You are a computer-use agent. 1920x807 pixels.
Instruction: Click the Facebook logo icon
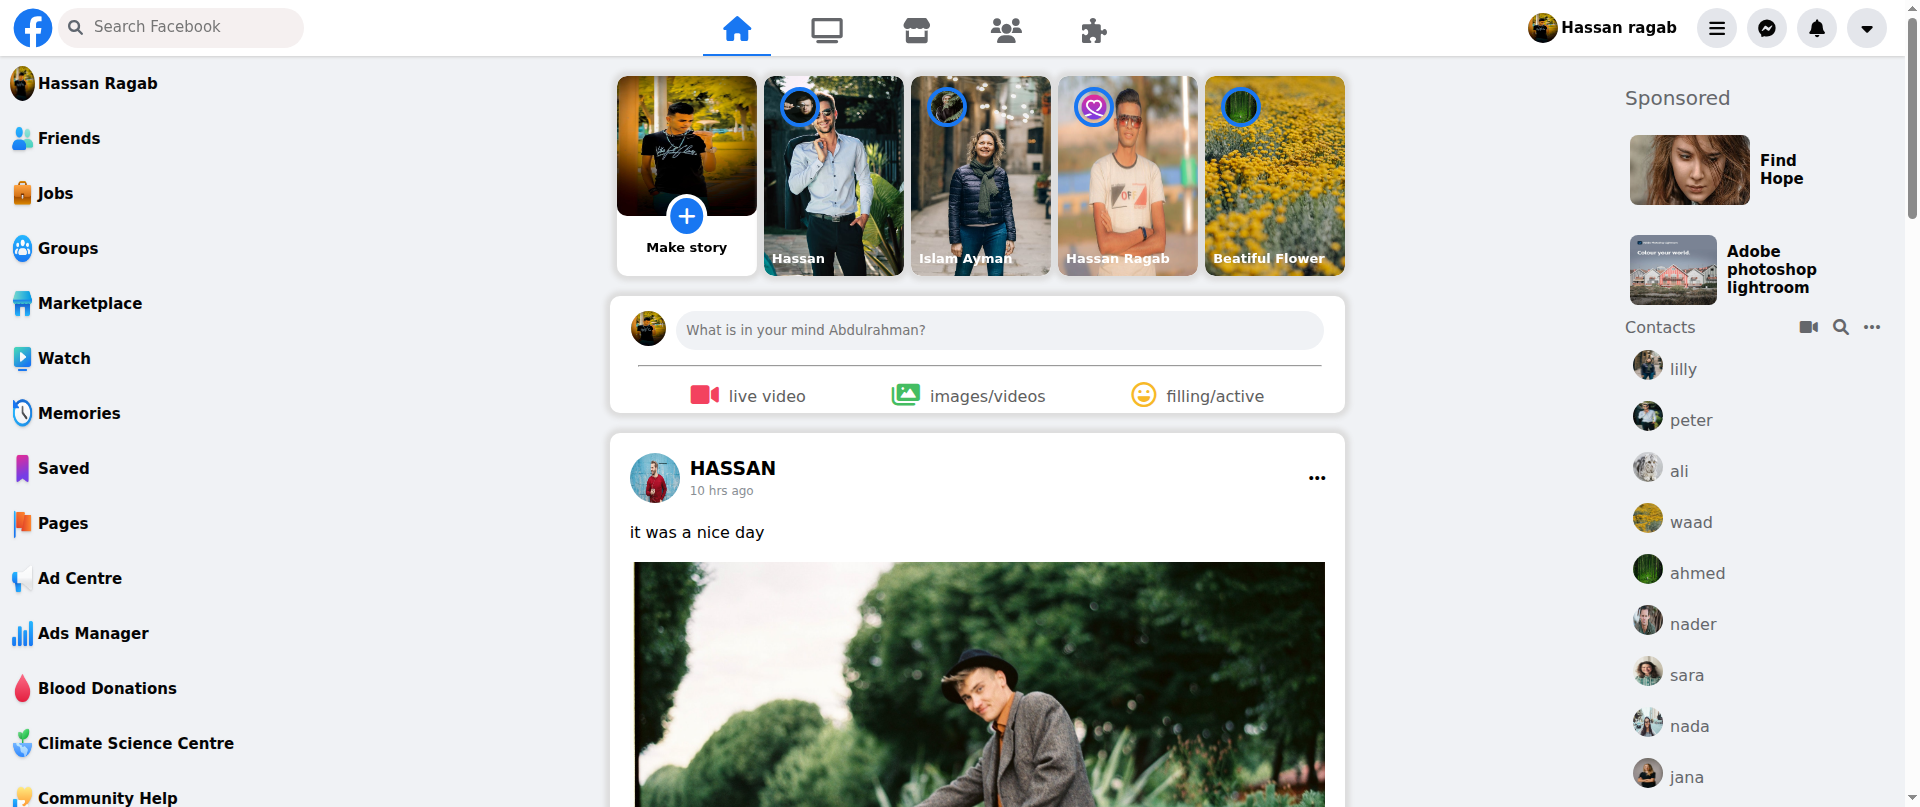pos(33,28)
